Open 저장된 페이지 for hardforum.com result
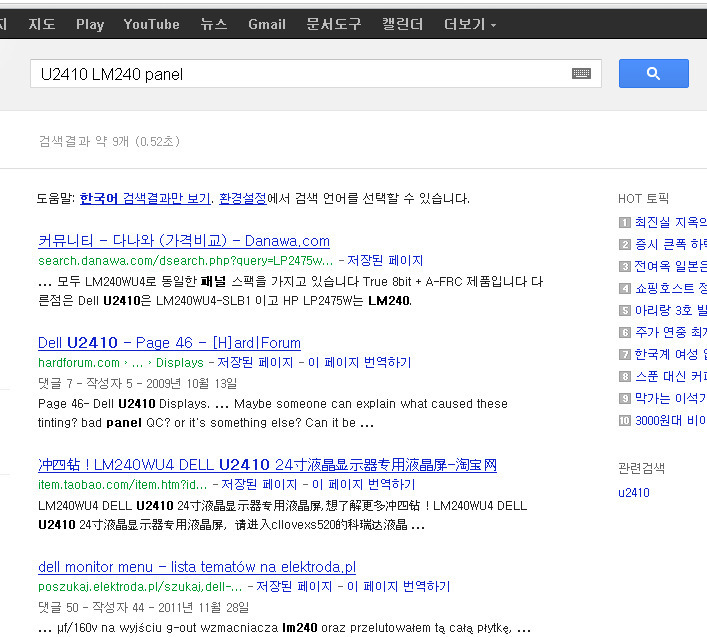 pyautogui.click(x=255, y=362)
